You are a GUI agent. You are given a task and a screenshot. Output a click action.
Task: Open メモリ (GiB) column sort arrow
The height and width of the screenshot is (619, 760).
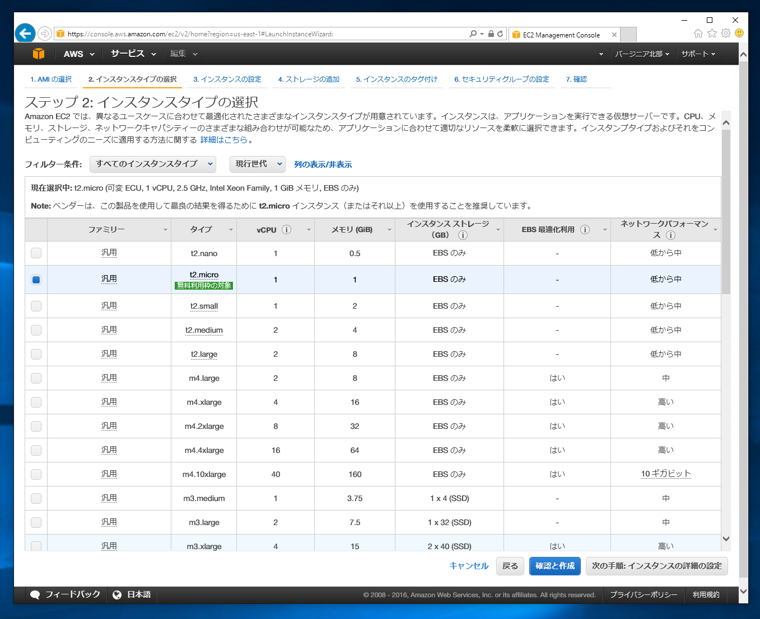coord(389,230)
